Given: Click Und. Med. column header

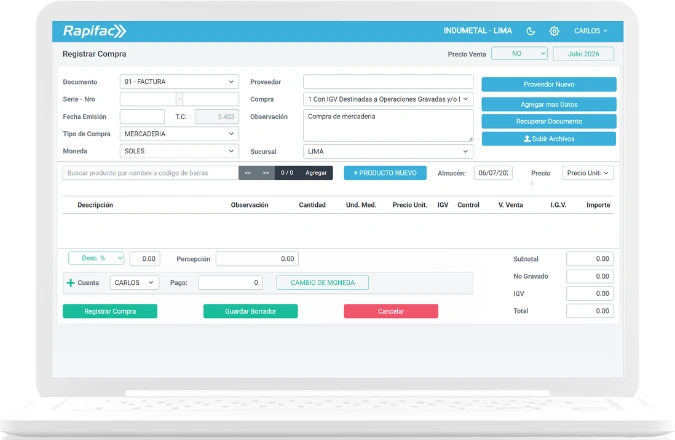Looking at the screenshot, I should [361, 205].
